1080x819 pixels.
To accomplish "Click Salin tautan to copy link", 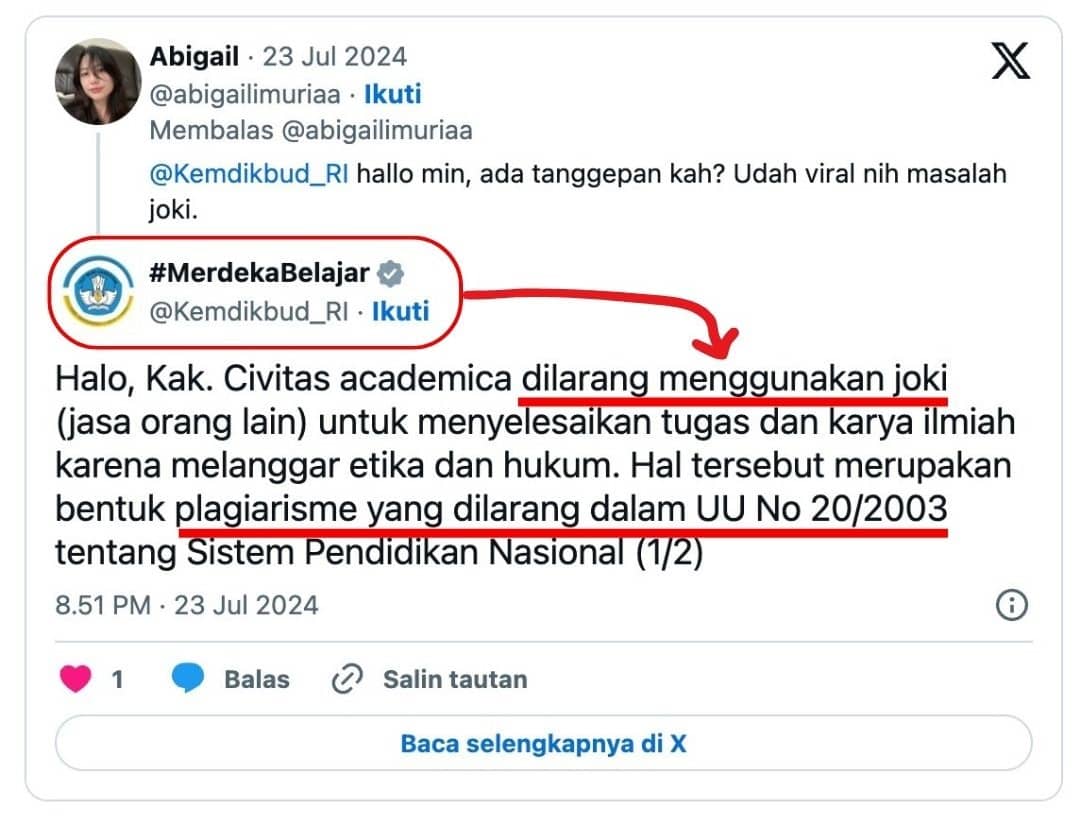I will 455,679.
